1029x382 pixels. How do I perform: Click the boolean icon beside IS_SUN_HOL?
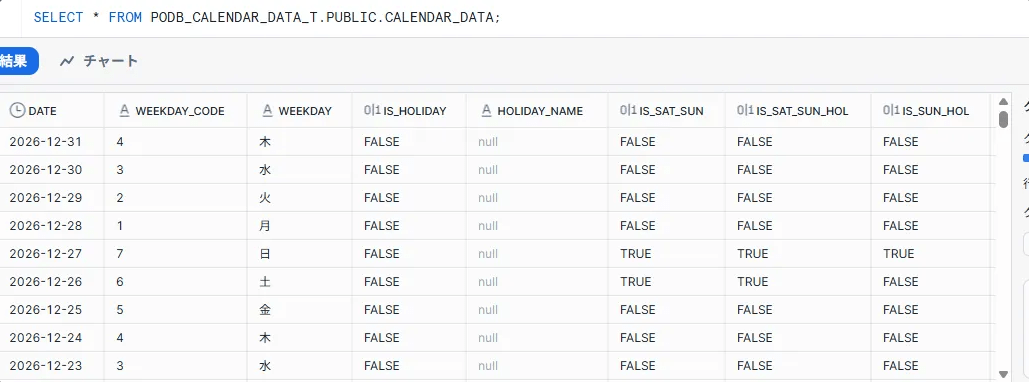891,111
